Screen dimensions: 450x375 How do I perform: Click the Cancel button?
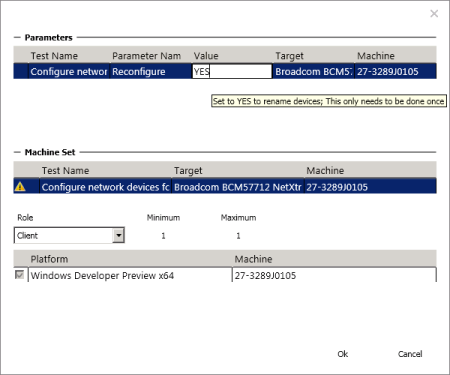click(410, 354)
